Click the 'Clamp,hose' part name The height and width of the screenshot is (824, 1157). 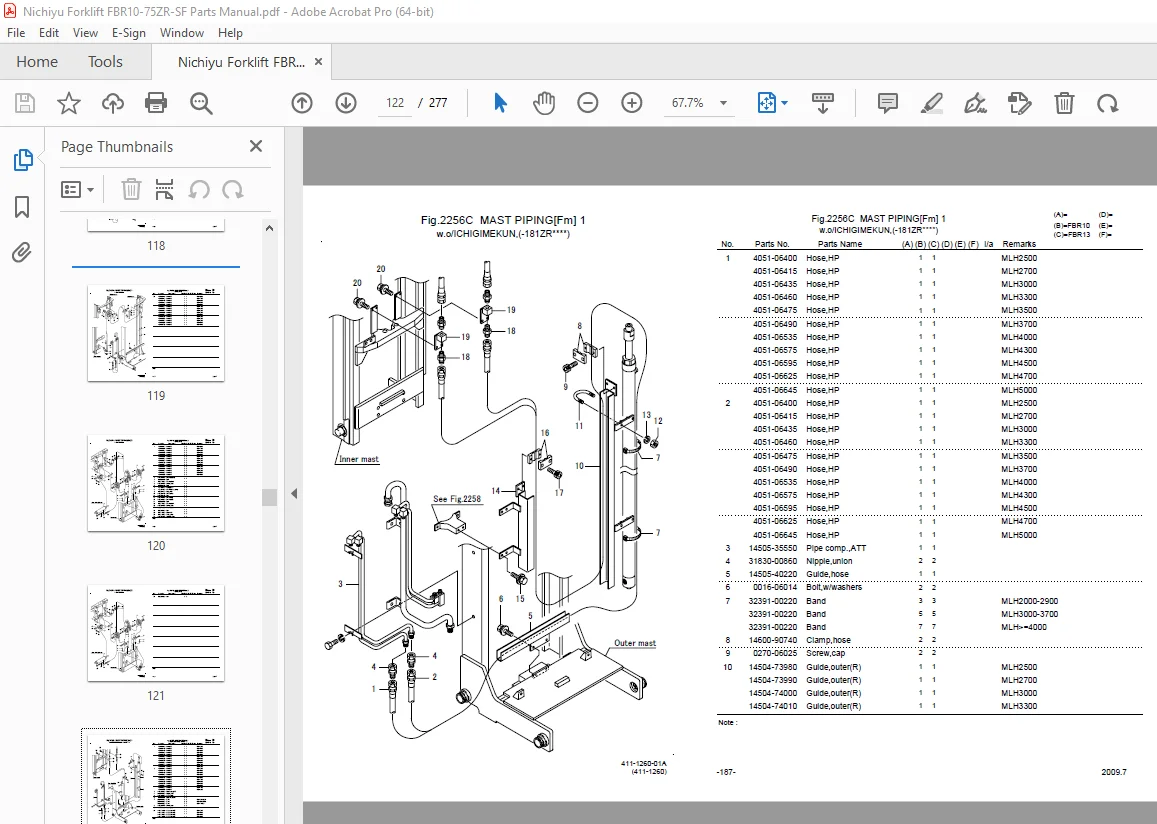828,640
